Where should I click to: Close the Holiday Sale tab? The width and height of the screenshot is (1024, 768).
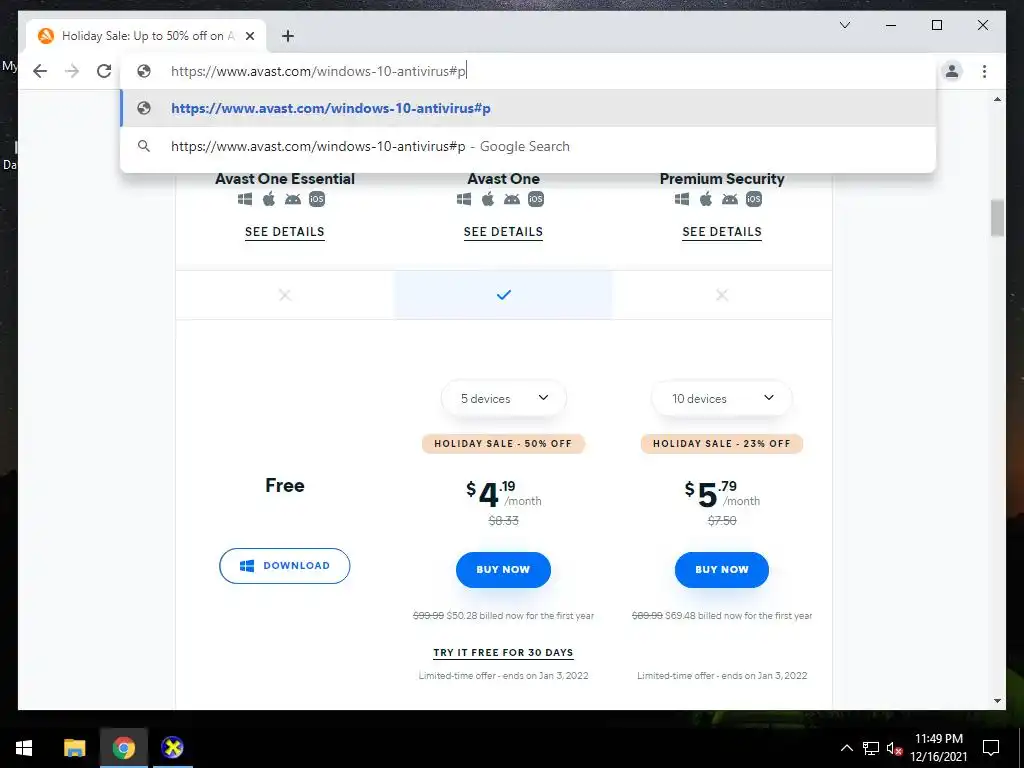[x=250, y=36]
